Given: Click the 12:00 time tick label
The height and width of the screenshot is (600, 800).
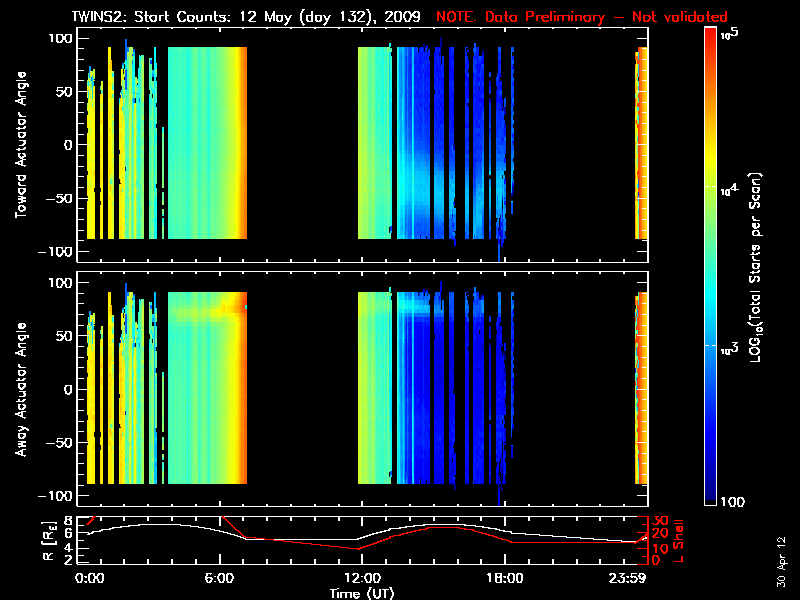Looking at the screenshot, I should pos(361,578).
